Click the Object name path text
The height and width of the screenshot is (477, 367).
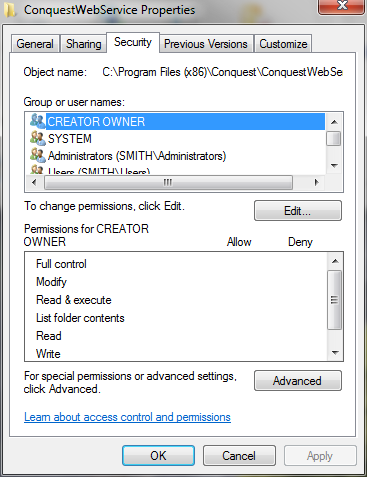click(x=222, y=72)
